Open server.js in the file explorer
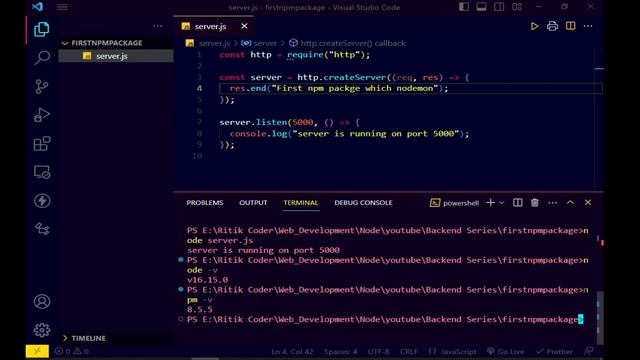The image size is (640, 360). 116,56
